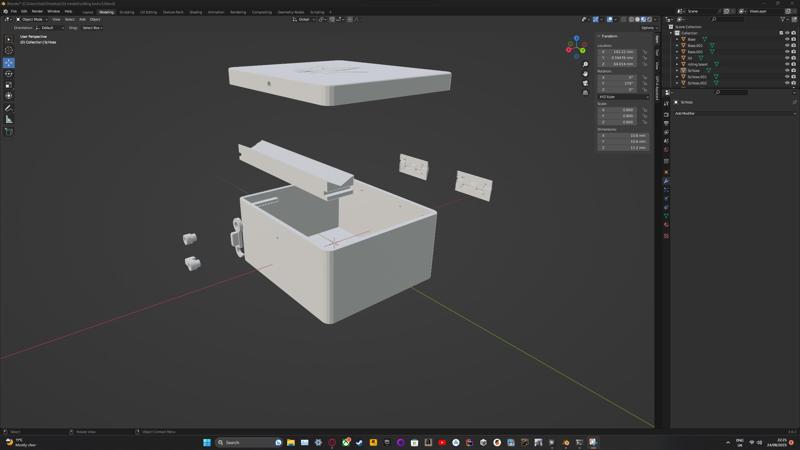Viewport: 800px width, 450px height.
Task: Open the Output properties tab
Action: point(666,123)
